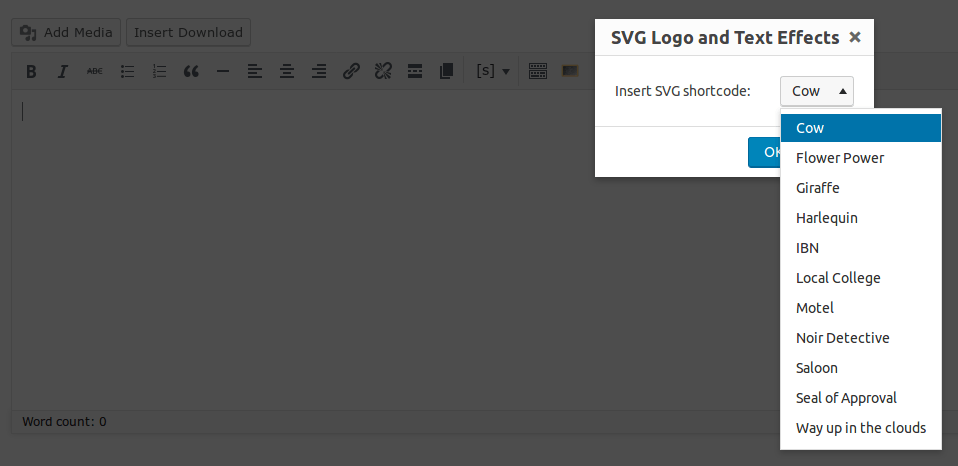Click the Insert SVG shortcode label

[x=682, y=91]
